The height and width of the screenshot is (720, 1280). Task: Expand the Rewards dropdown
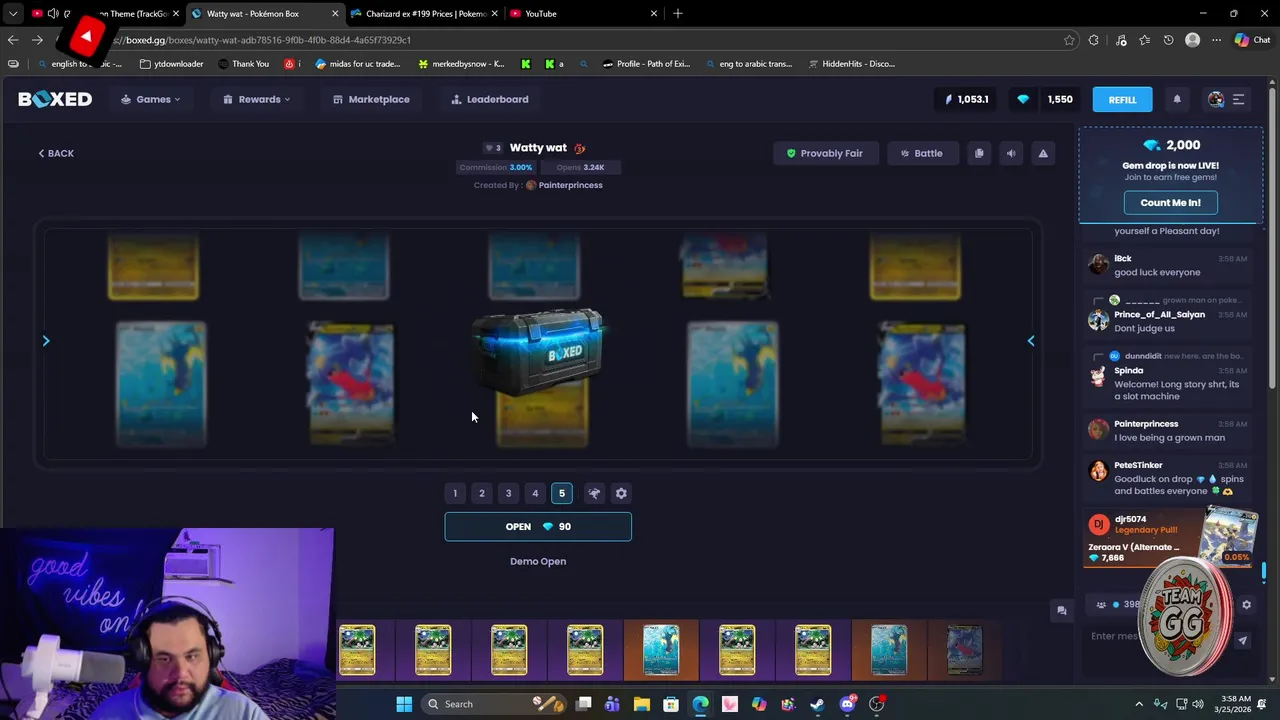pos(257,99)
